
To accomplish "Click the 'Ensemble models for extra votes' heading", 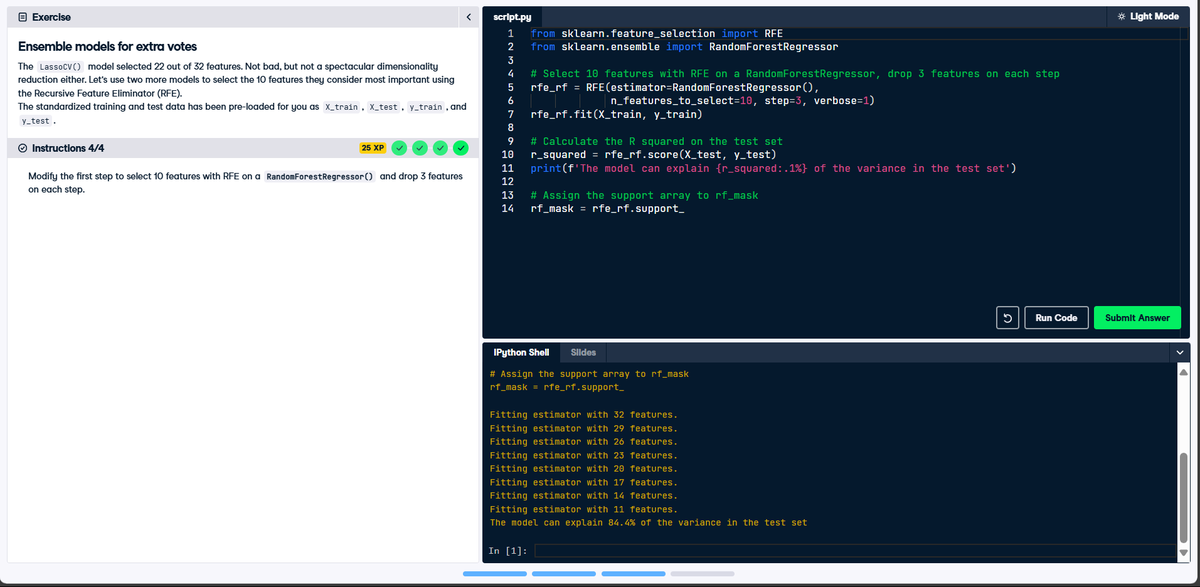I will click(108, 47).
